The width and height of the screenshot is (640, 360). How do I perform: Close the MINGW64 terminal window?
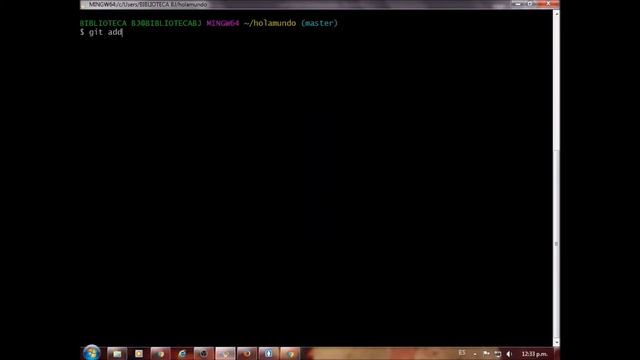click(548, 4)
